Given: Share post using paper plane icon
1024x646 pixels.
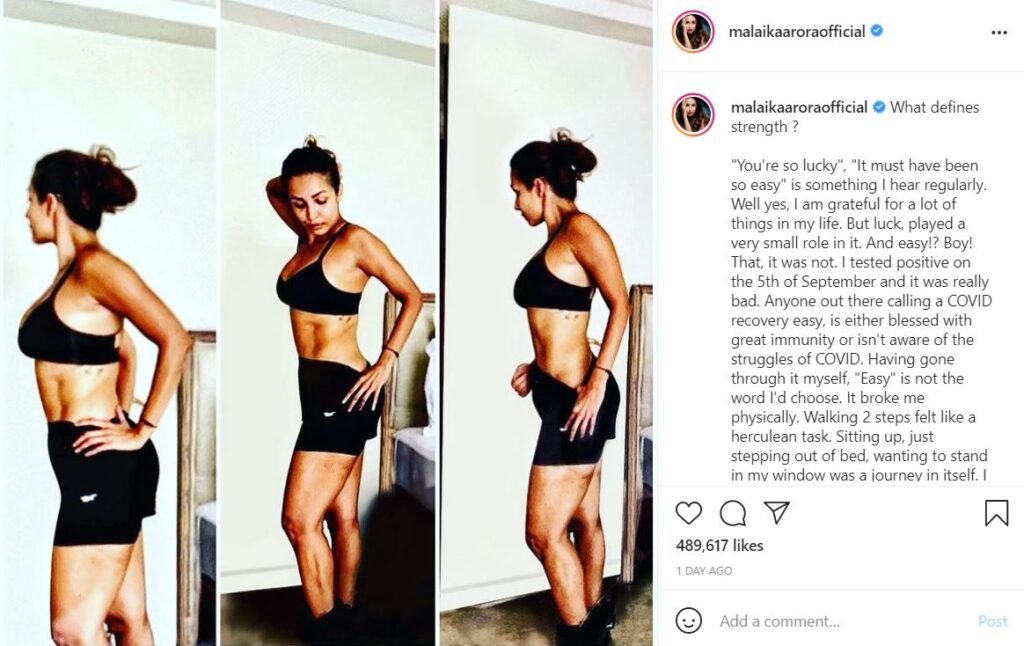Looking at the screenshot, I should coord(777,512).
